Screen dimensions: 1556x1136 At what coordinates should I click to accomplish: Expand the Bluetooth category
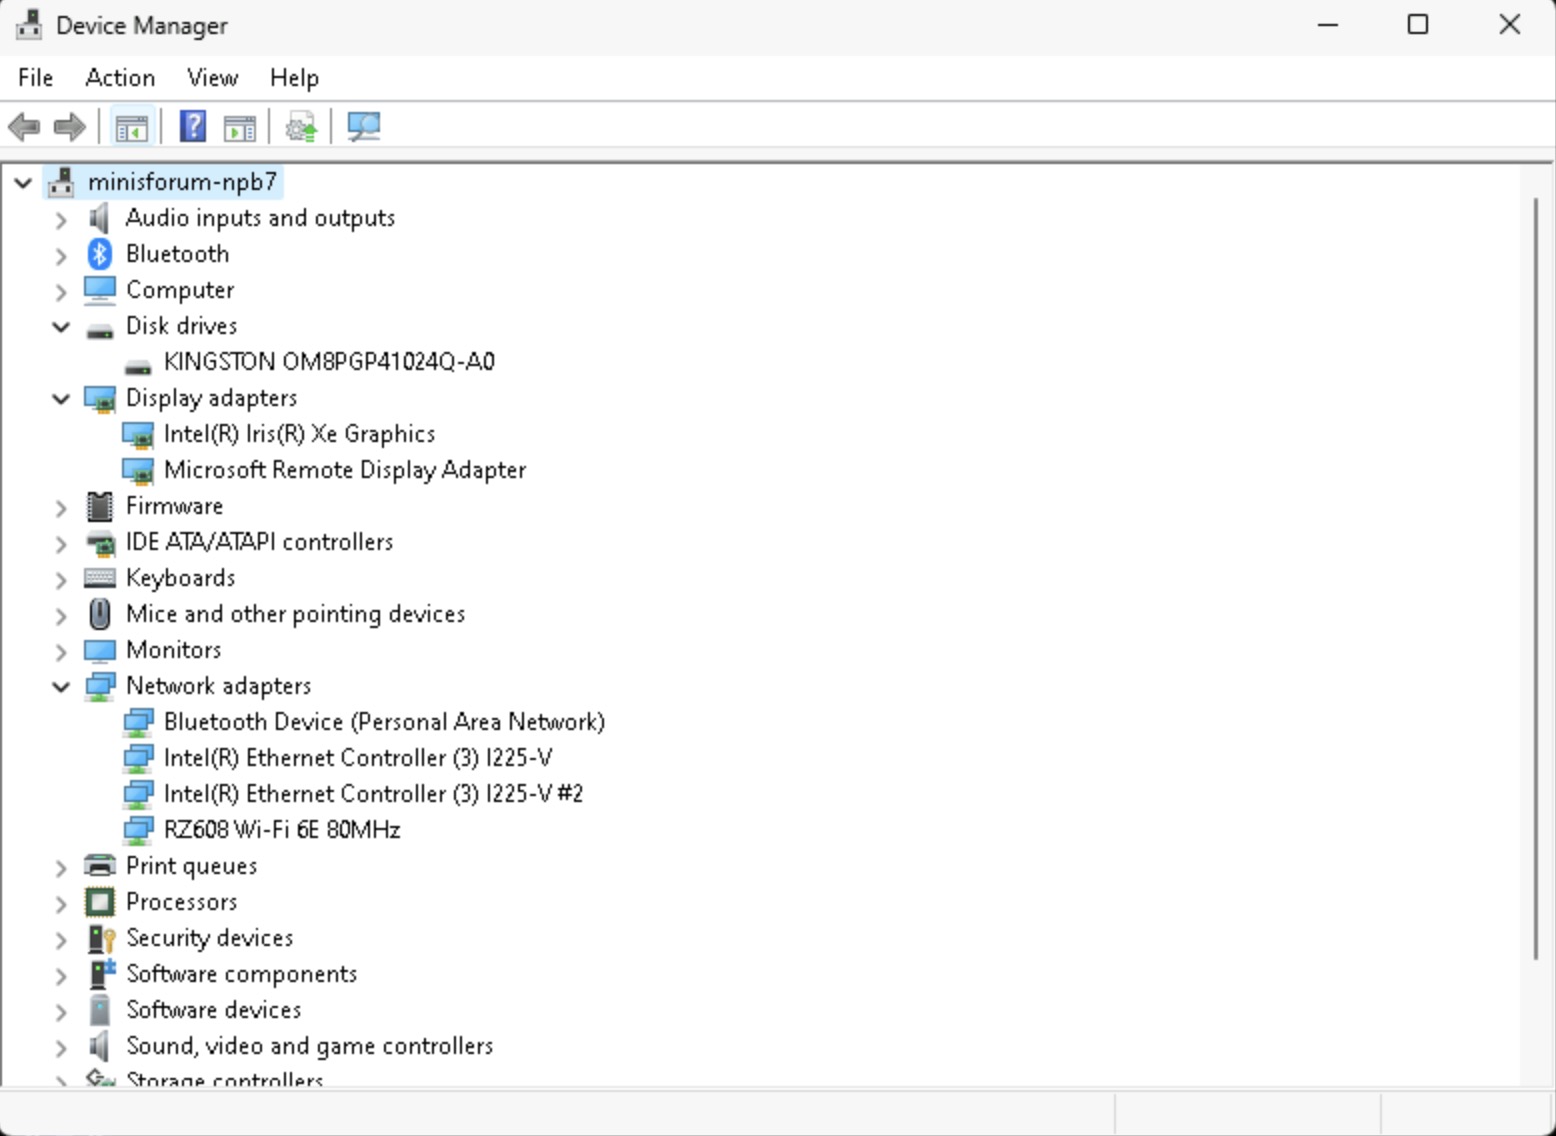[61, 255]
